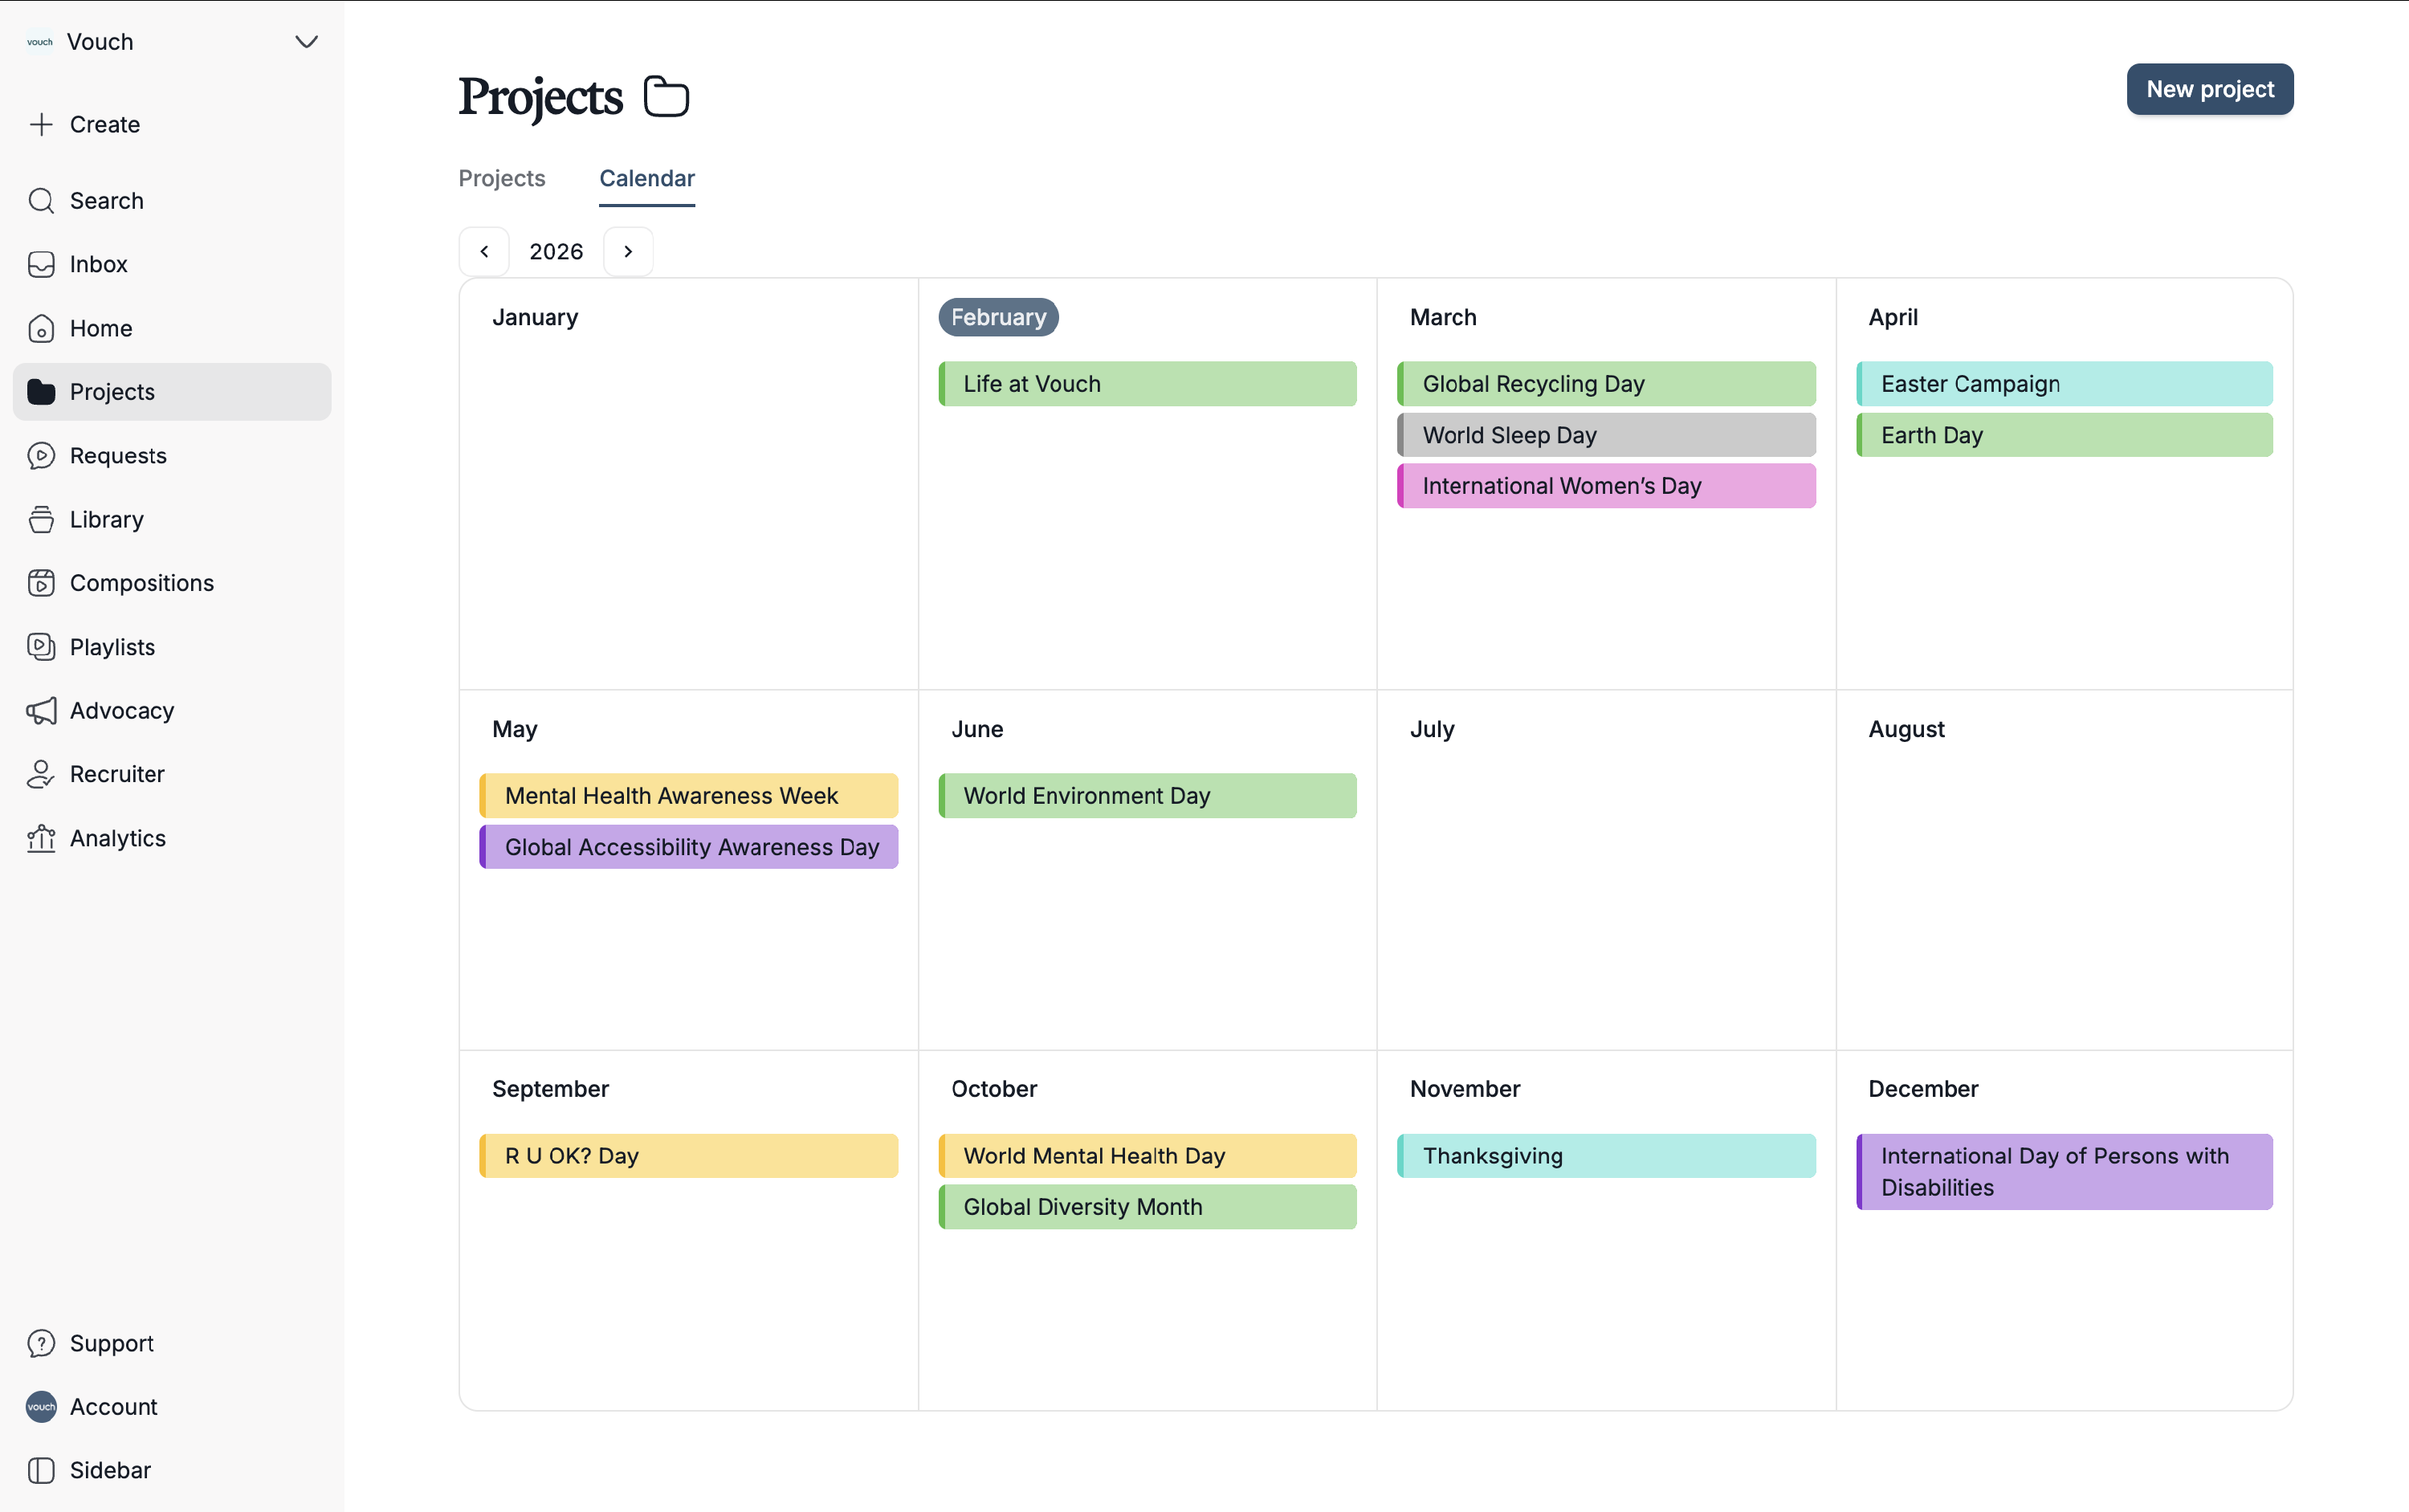Switch to the Projects tab

(x=502, y=179)
